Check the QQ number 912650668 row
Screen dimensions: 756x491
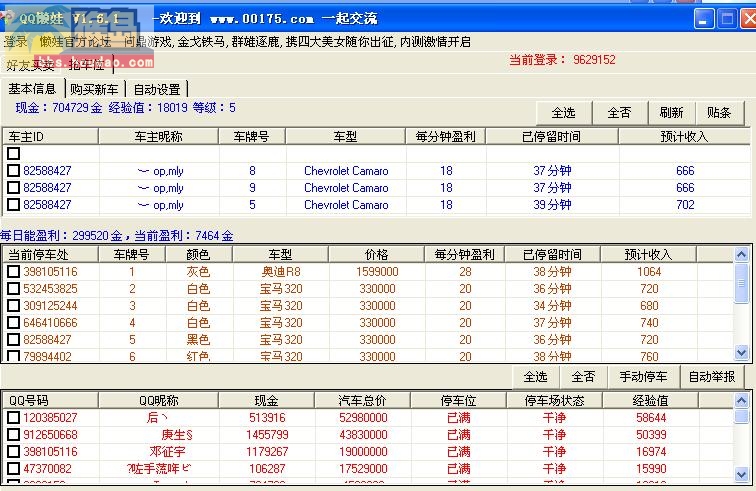pyautogui.click(x=14, y=435)
